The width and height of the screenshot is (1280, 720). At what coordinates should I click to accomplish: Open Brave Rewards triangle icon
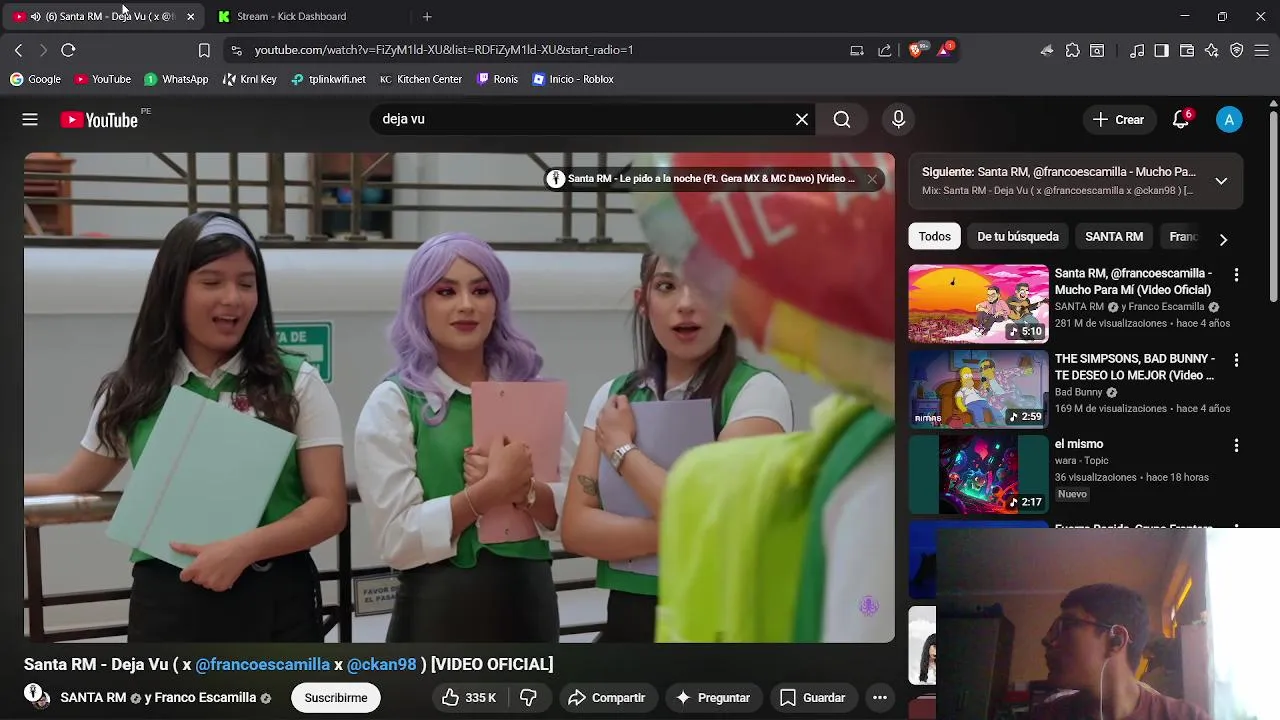945,49
